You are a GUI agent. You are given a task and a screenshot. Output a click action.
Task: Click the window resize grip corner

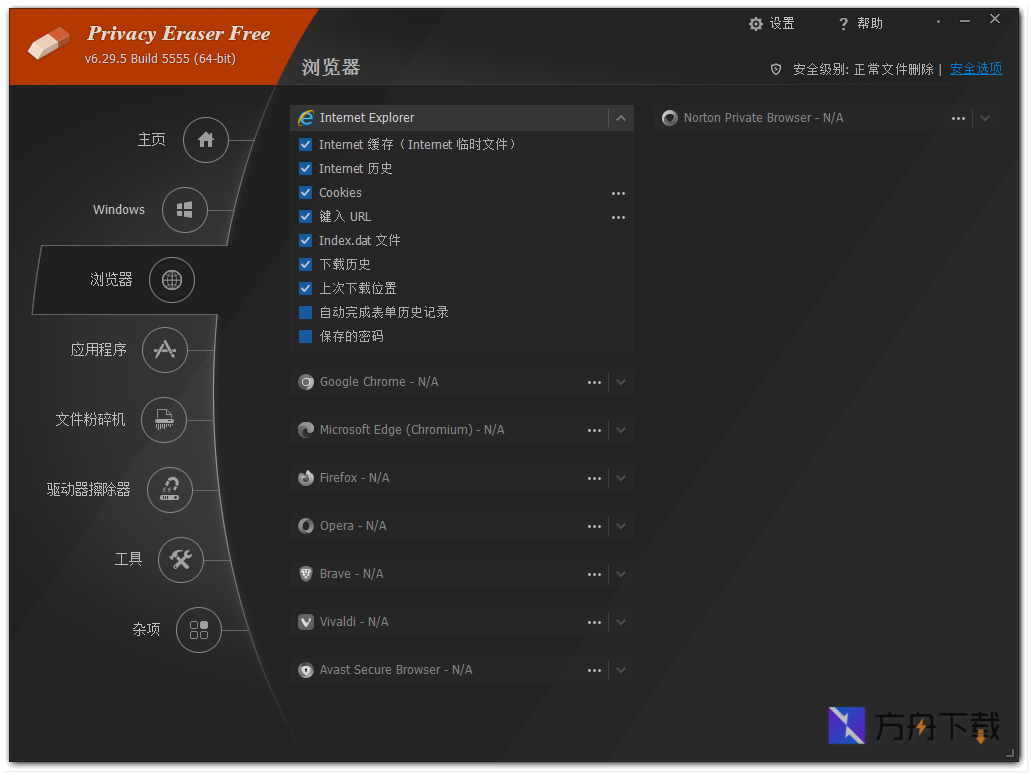coord(1011,754)
